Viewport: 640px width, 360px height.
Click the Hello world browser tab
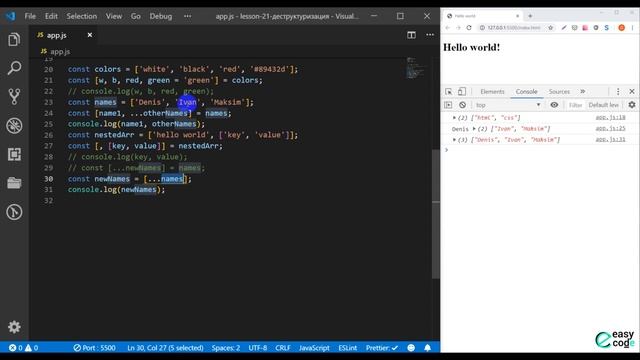point(482,16)
